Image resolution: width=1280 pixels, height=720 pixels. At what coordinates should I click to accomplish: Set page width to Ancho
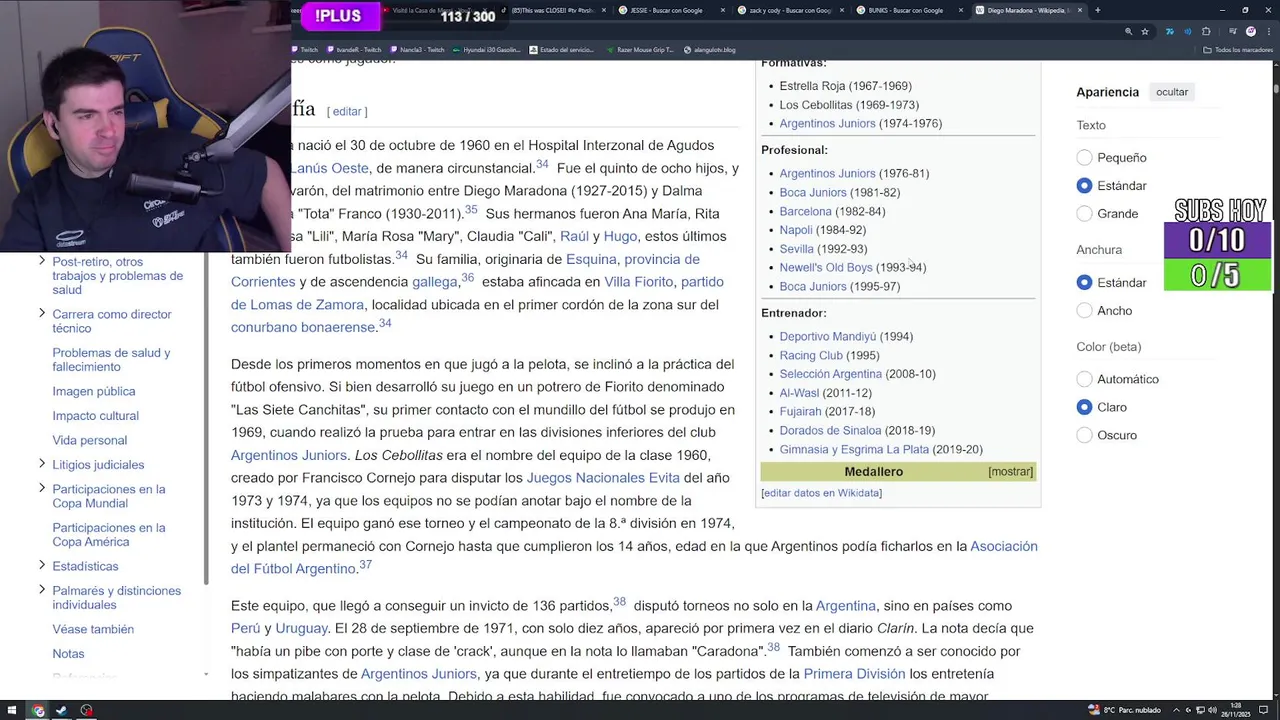point(1084,310)
